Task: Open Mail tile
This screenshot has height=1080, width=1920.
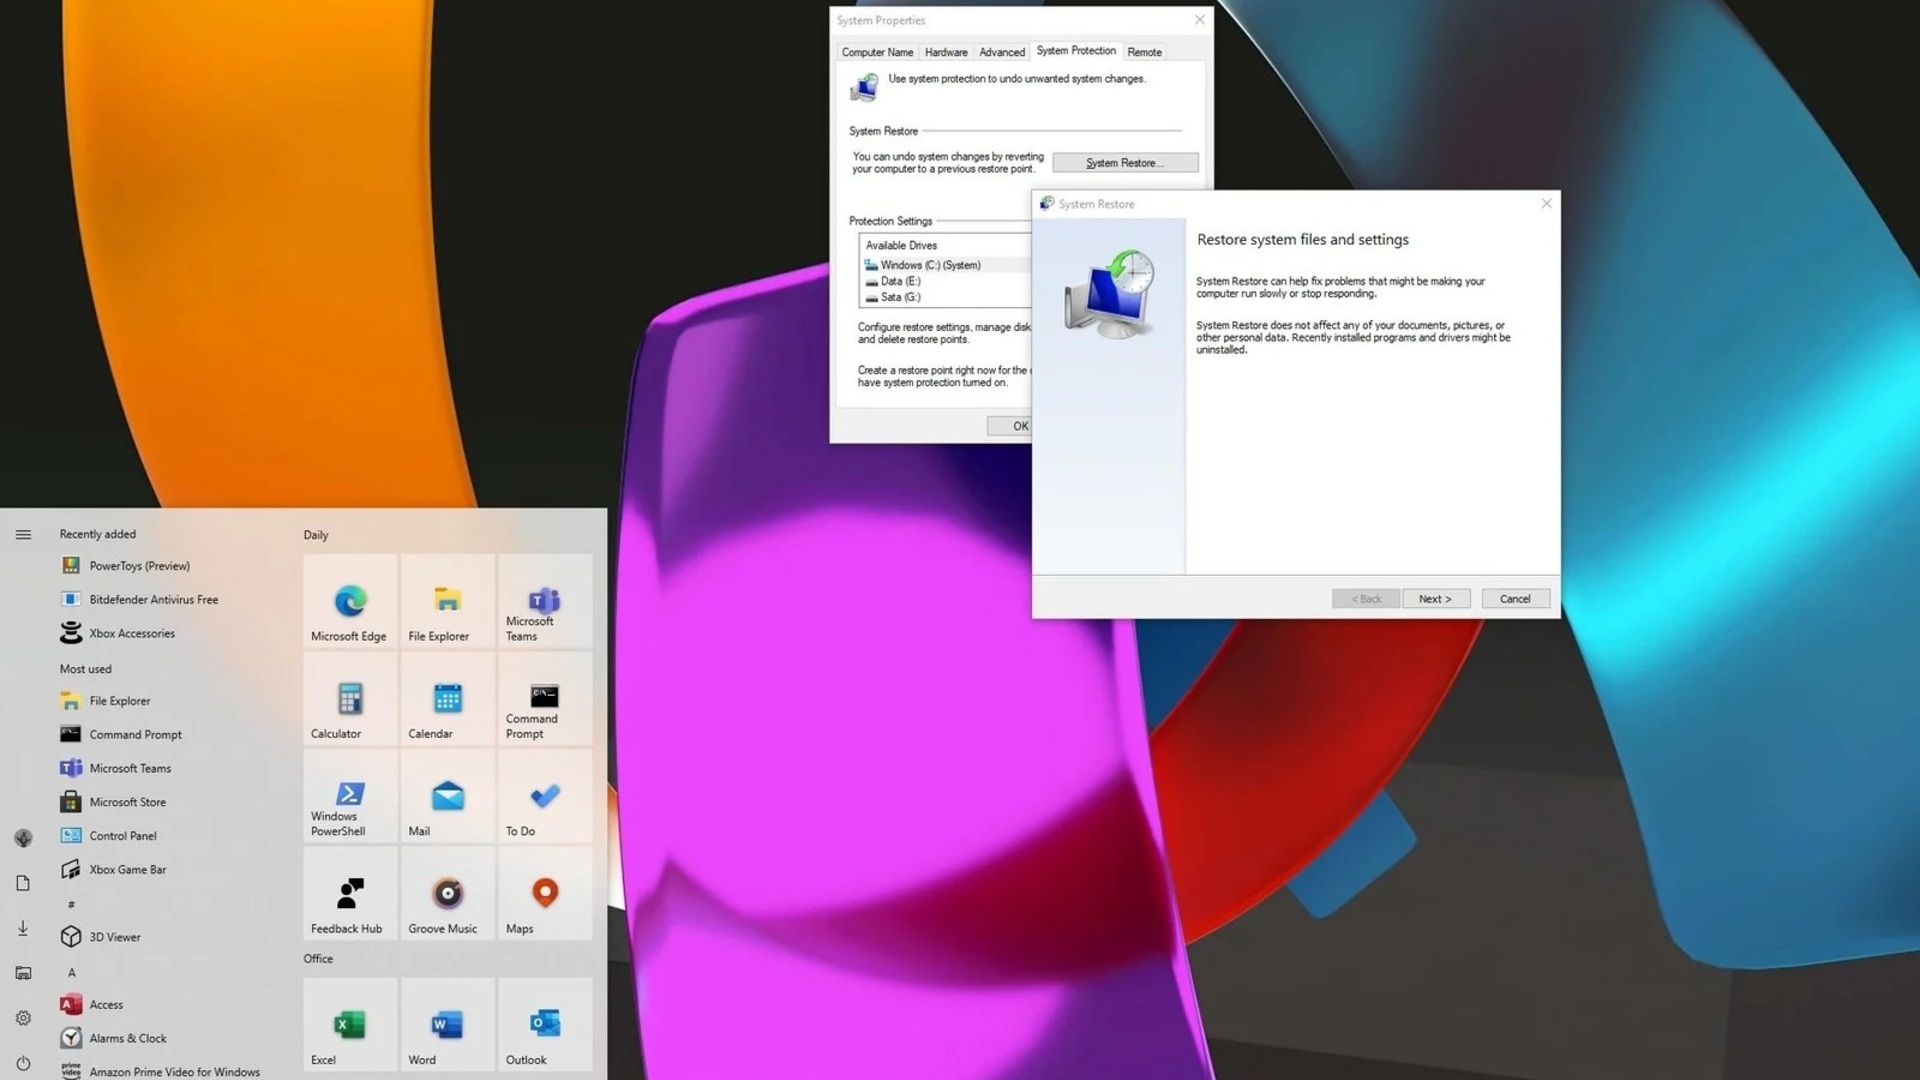Action: click(447, 796)
